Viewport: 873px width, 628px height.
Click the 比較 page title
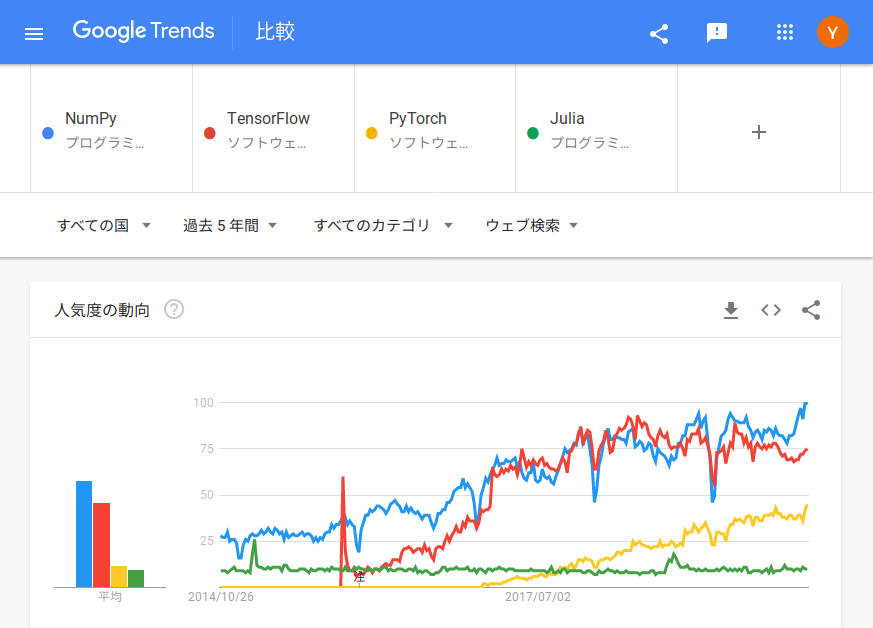coord(277,31)
